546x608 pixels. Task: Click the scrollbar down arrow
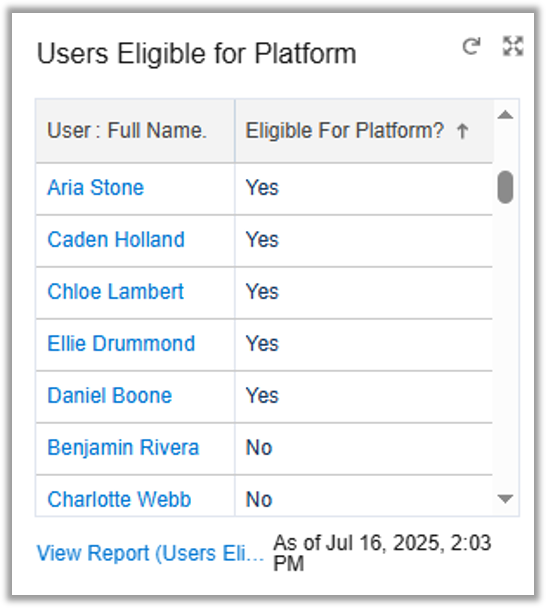click(x=505, y=499)
